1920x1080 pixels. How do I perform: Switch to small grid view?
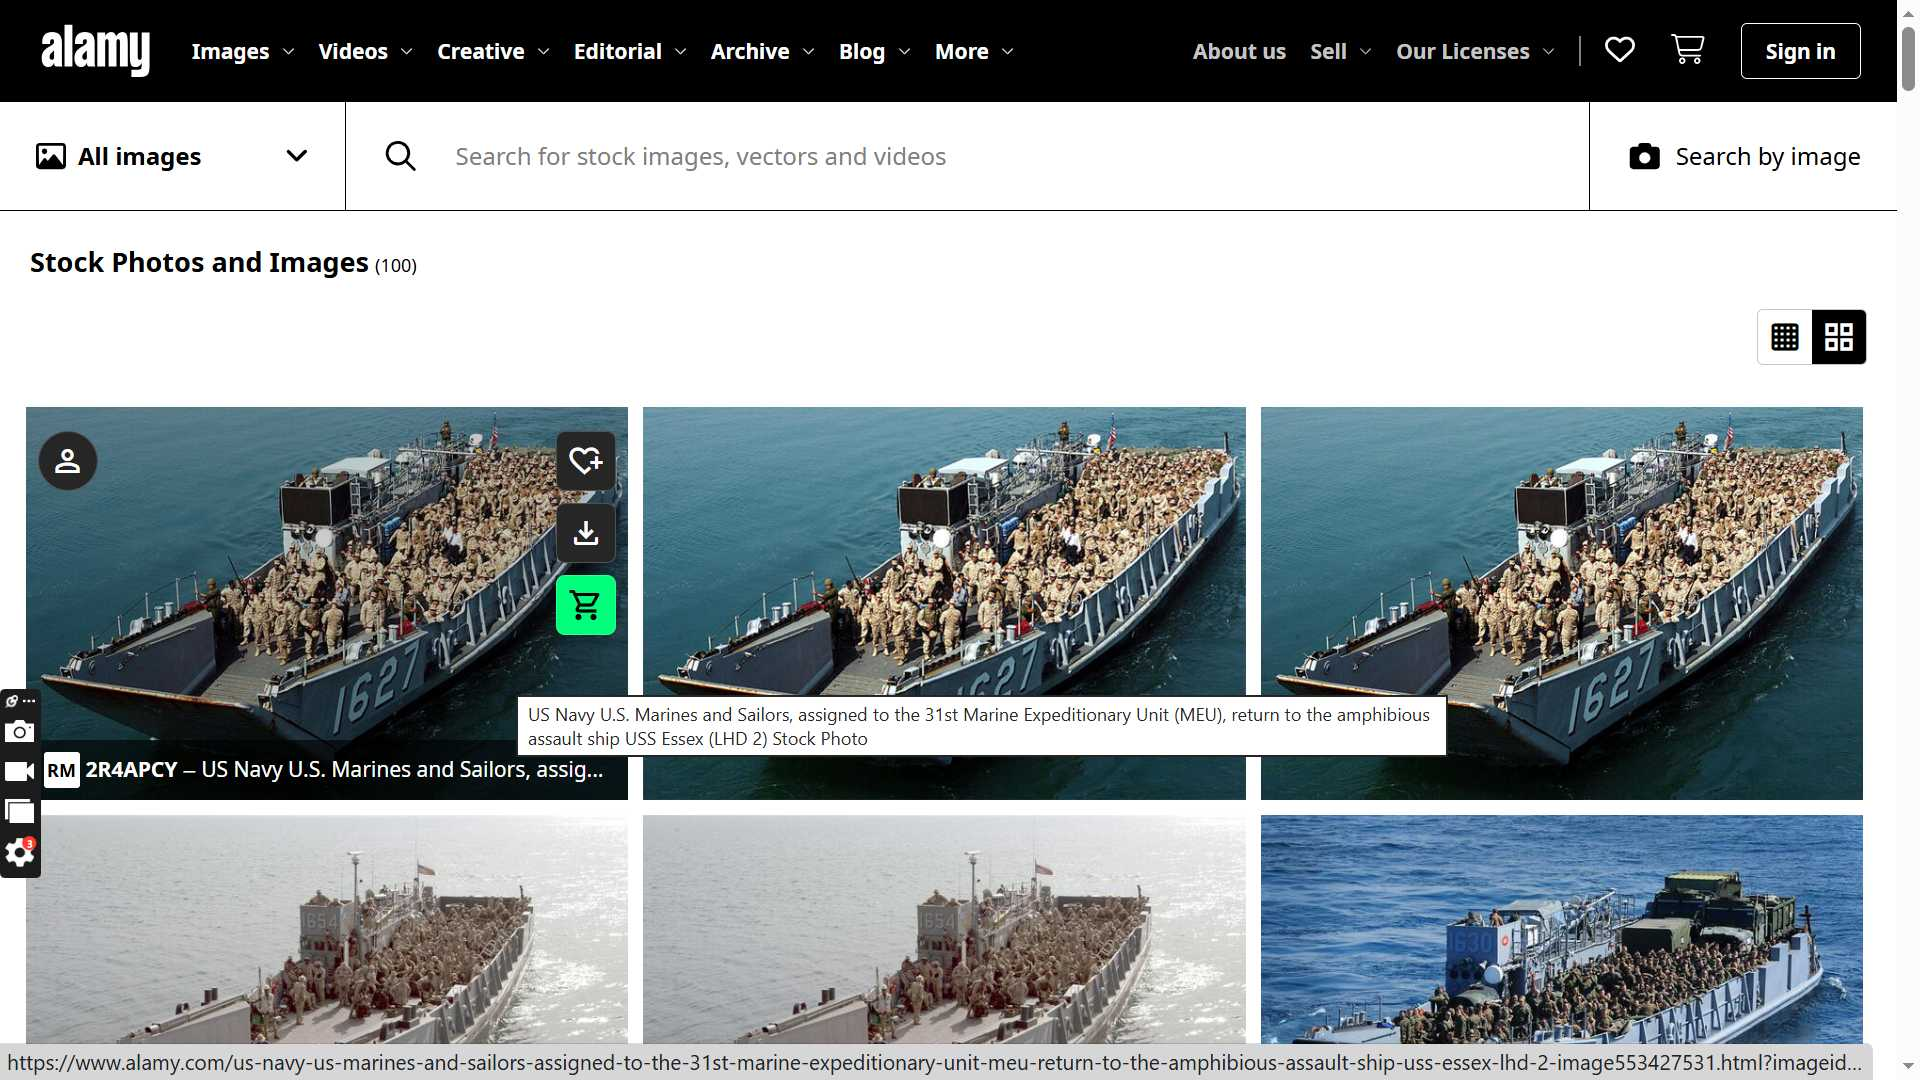tap(1785, 337)
